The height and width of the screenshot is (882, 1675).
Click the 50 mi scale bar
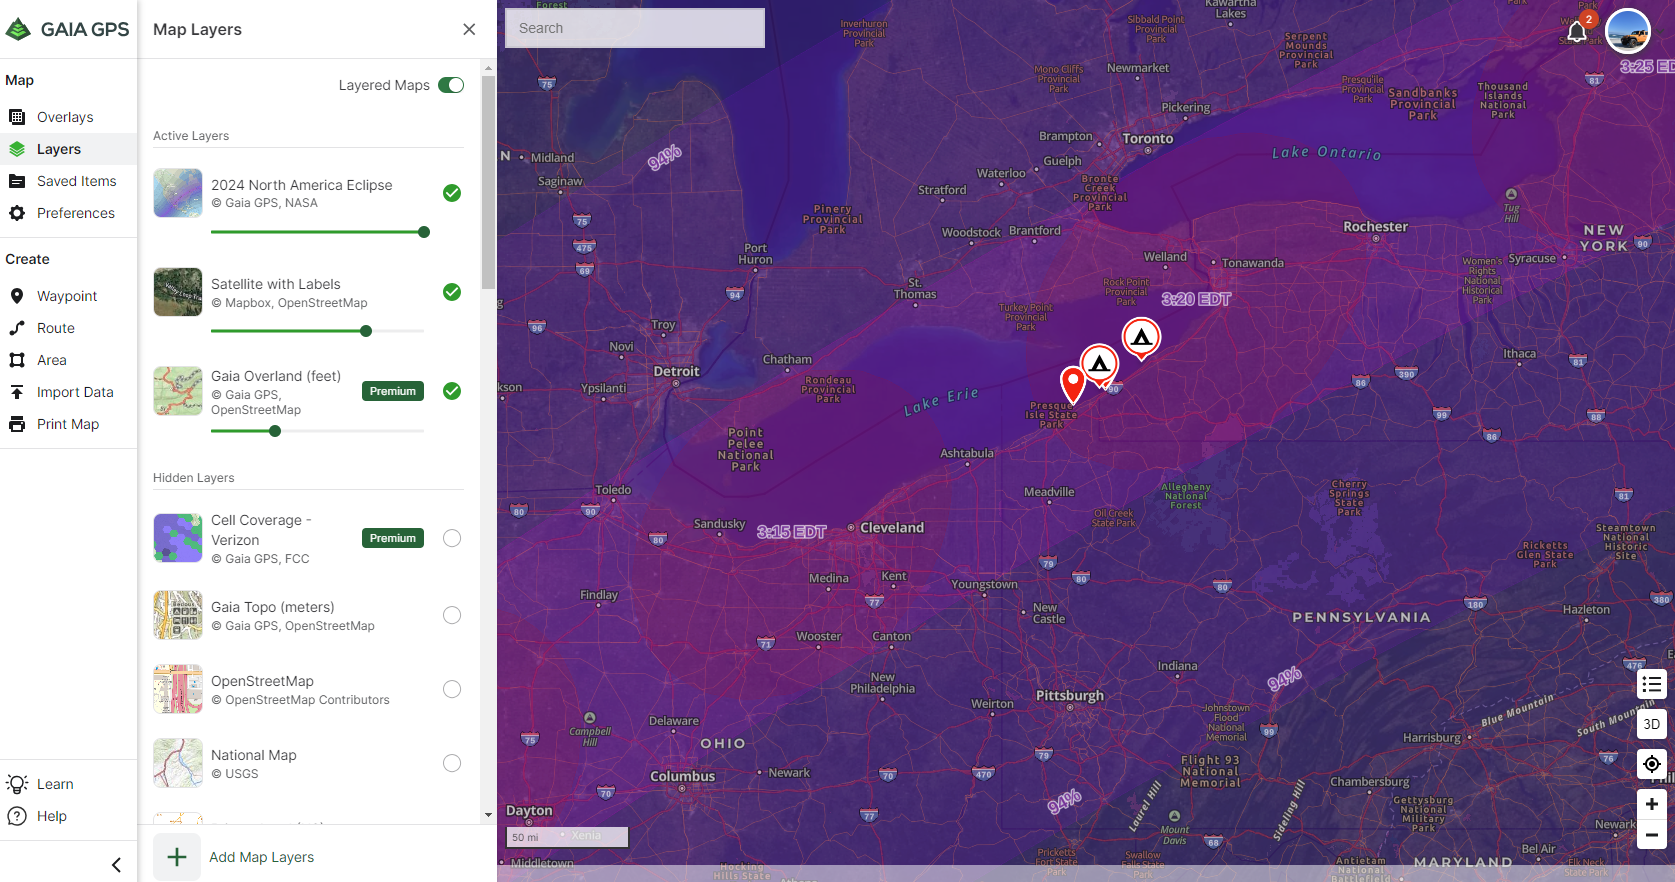pyautogui.click(x=568, y=837)
